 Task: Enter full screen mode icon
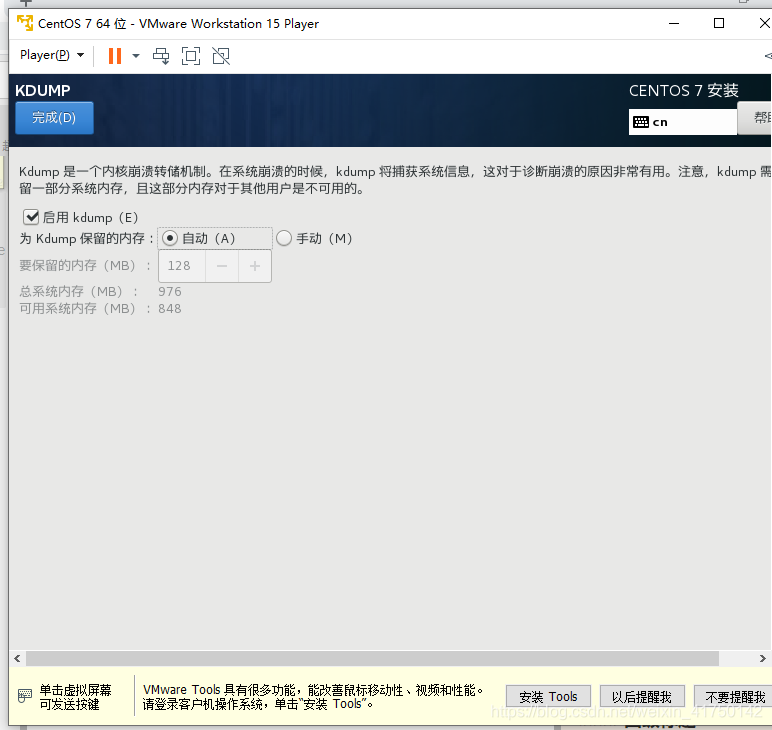click(x=191, y=56)
